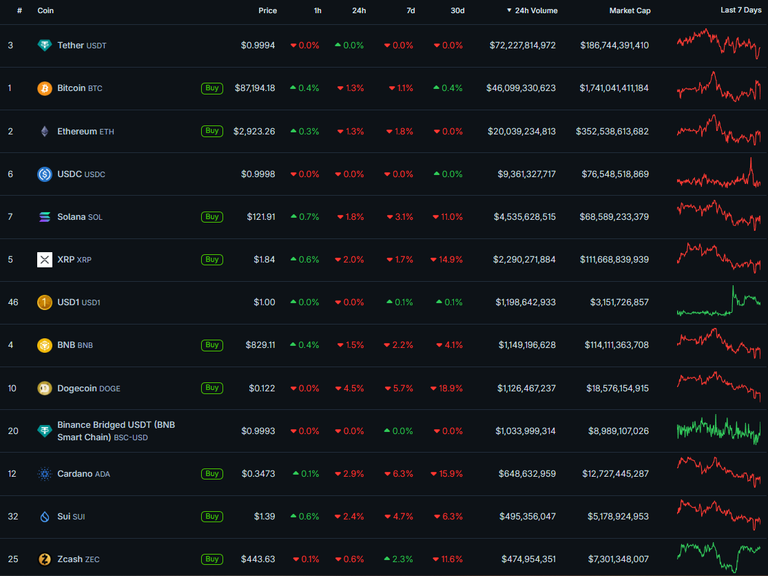
Task: Click Buy button for Zcash
Action: (212, 559)
